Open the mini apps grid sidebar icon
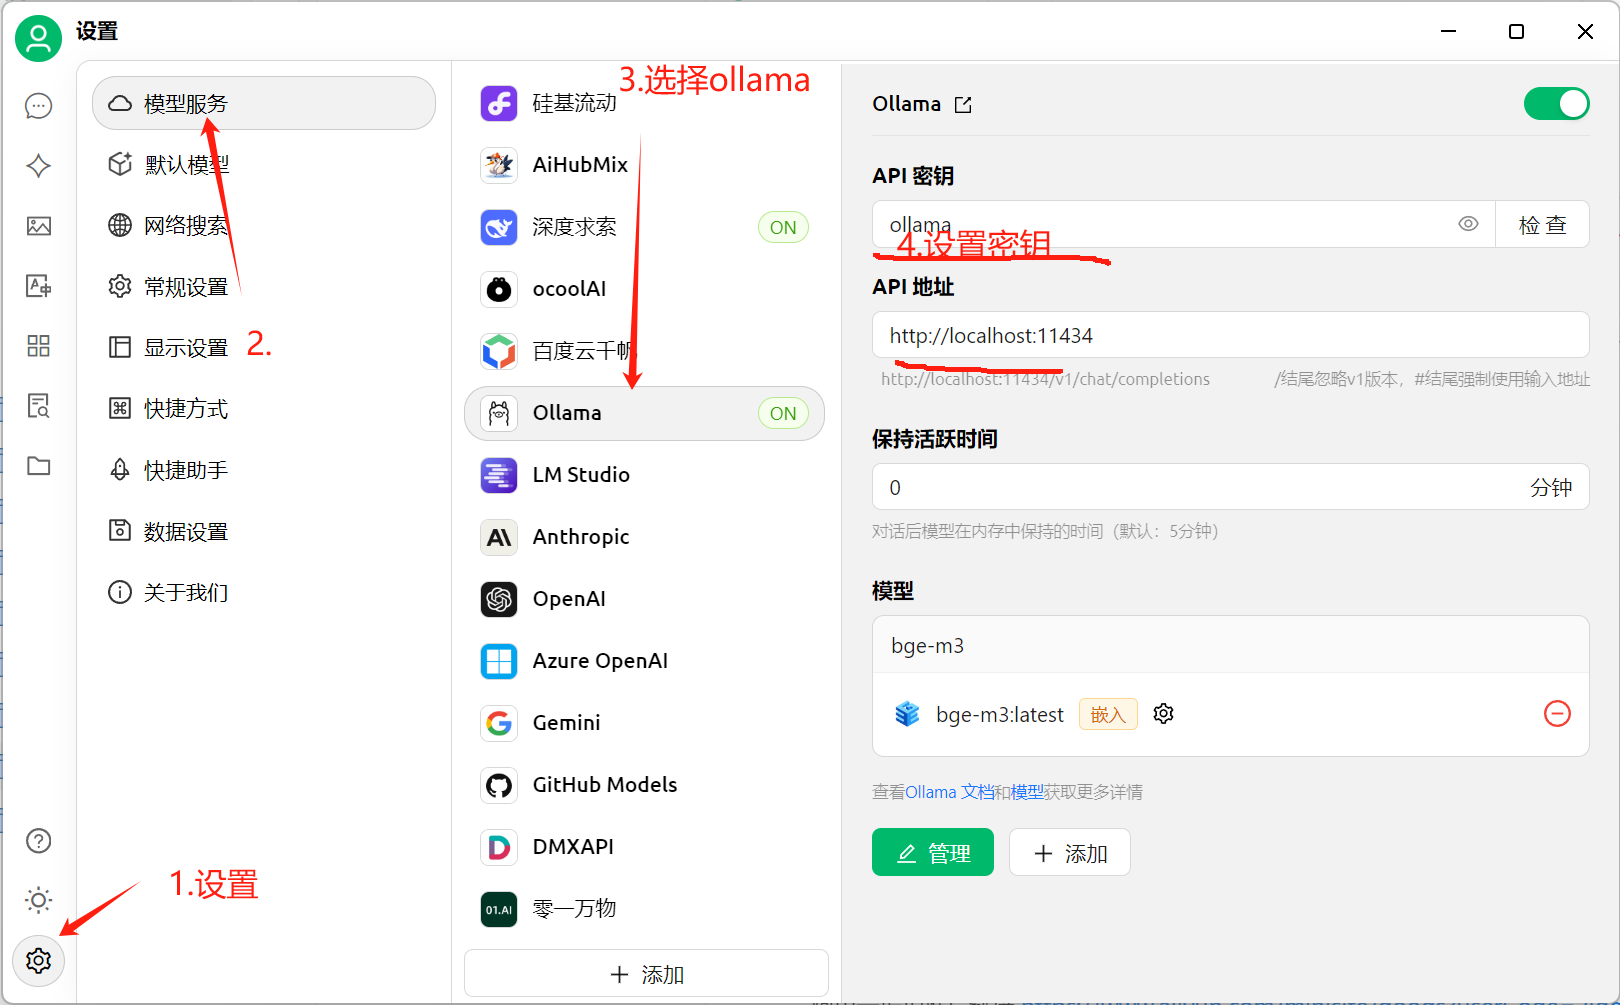Screen dimensions: 1620x1005 coord(39,346)
